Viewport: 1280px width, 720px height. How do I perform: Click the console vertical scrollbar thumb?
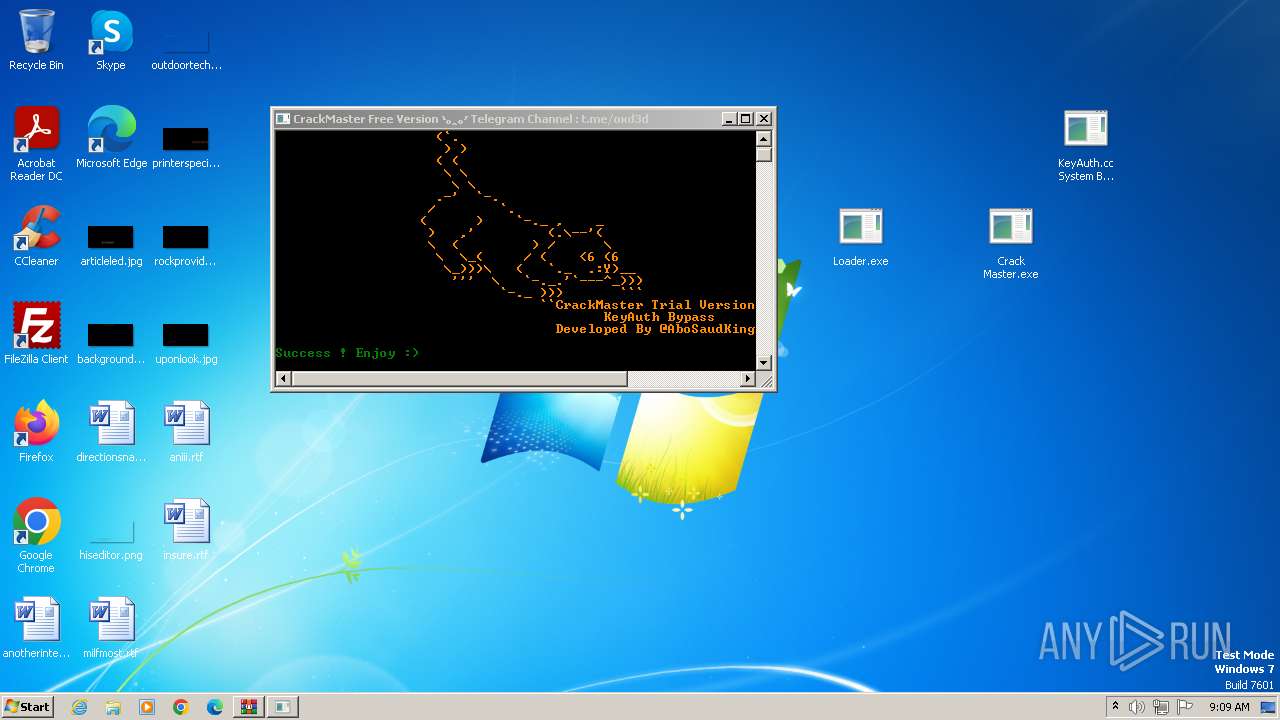(764, 155)
